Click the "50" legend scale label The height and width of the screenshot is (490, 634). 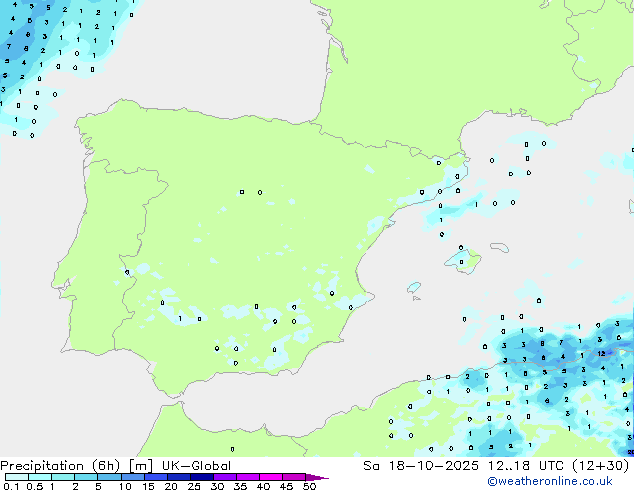click(309, 486)
